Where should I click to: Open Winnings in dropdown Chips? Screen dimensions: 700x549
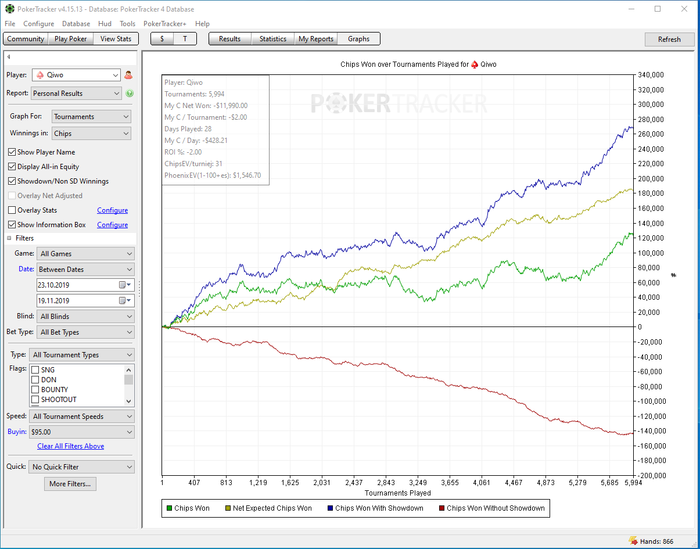(x=91, y=133)
